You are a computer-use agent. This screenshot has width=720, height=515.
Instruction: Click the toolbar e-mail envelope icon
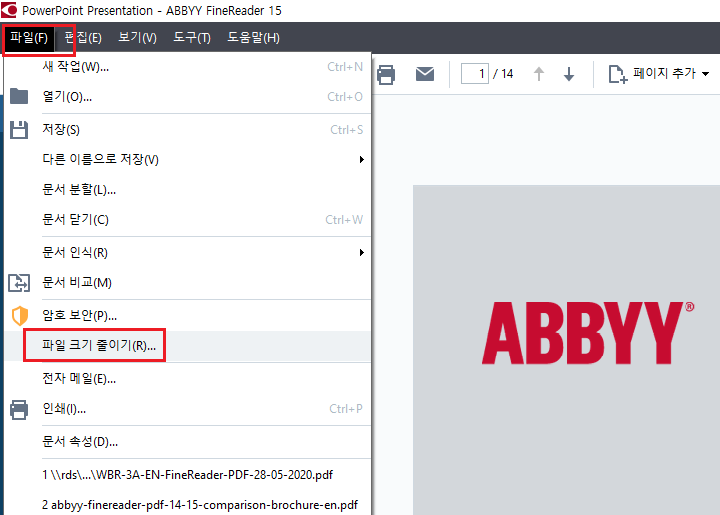[x=425, y=73]
